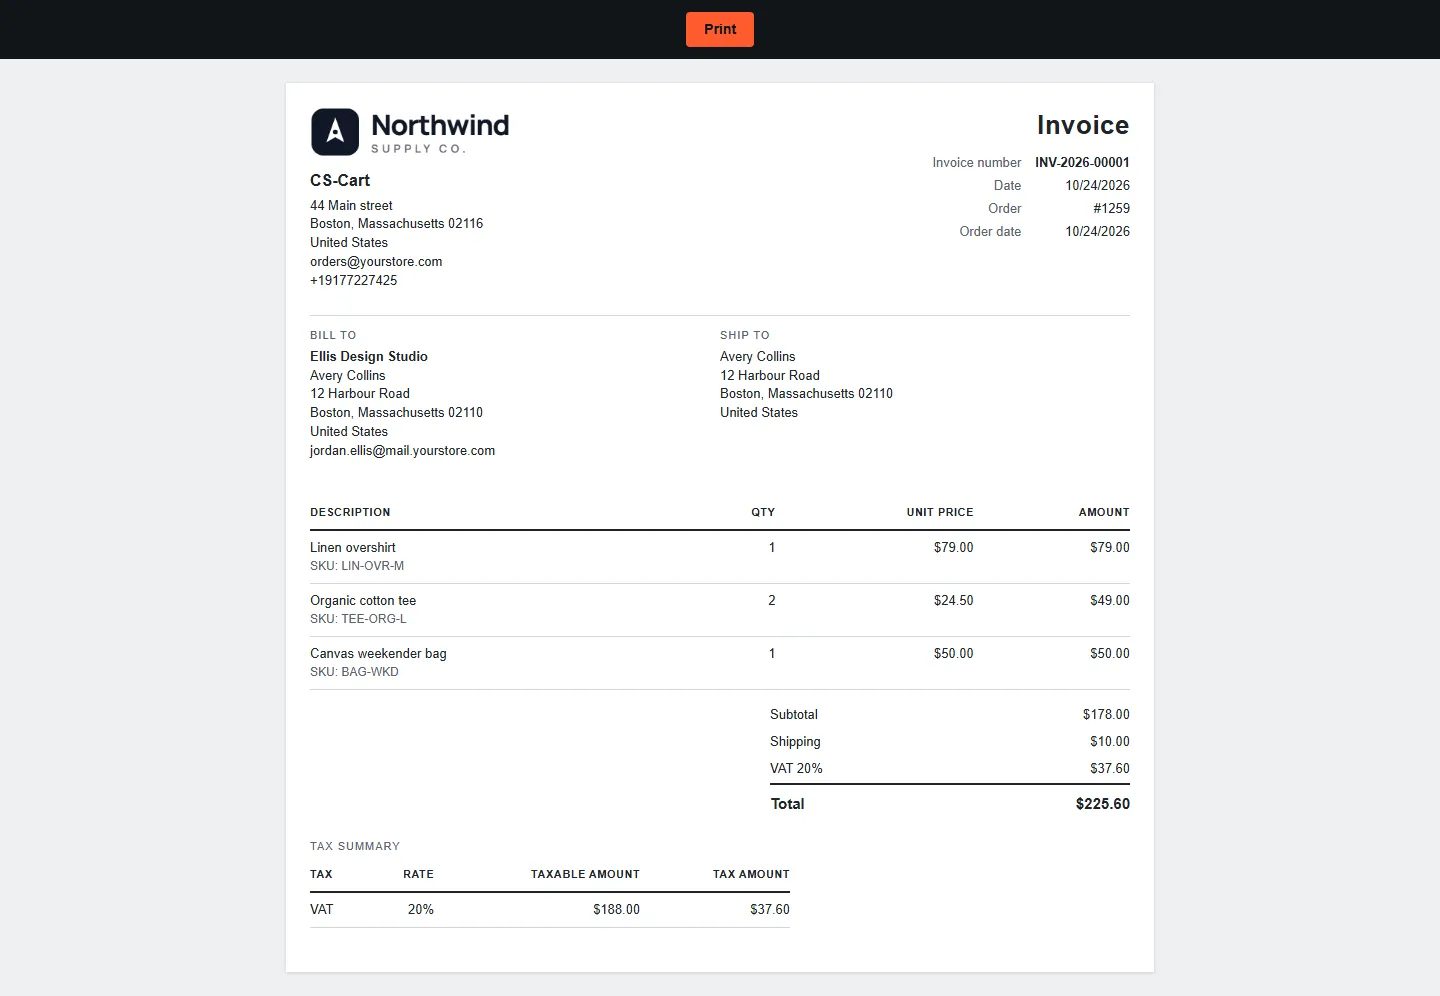Click the UNIT PRICE column header
Image resolution: width=1440 pixels, height=996 pixels.
click(940, 512)
